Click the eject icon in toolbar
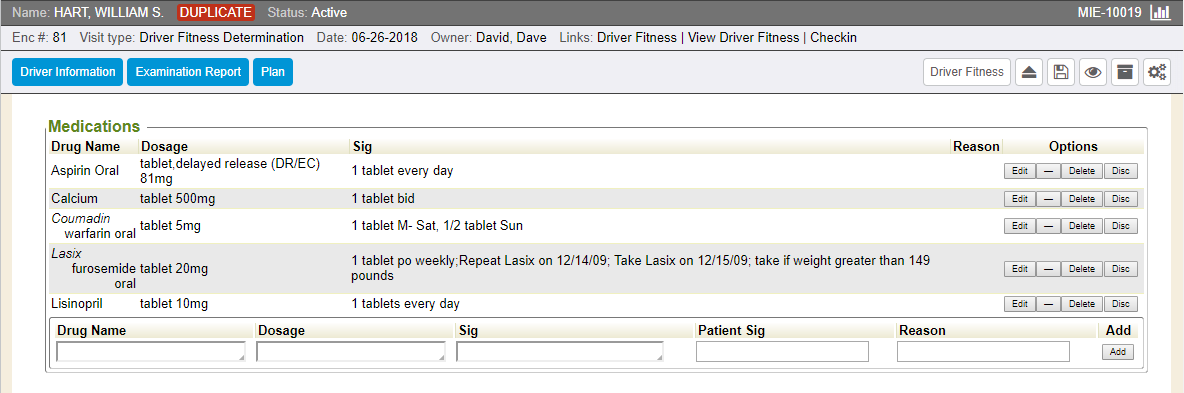1184x393 pixels. (1028, 72)
